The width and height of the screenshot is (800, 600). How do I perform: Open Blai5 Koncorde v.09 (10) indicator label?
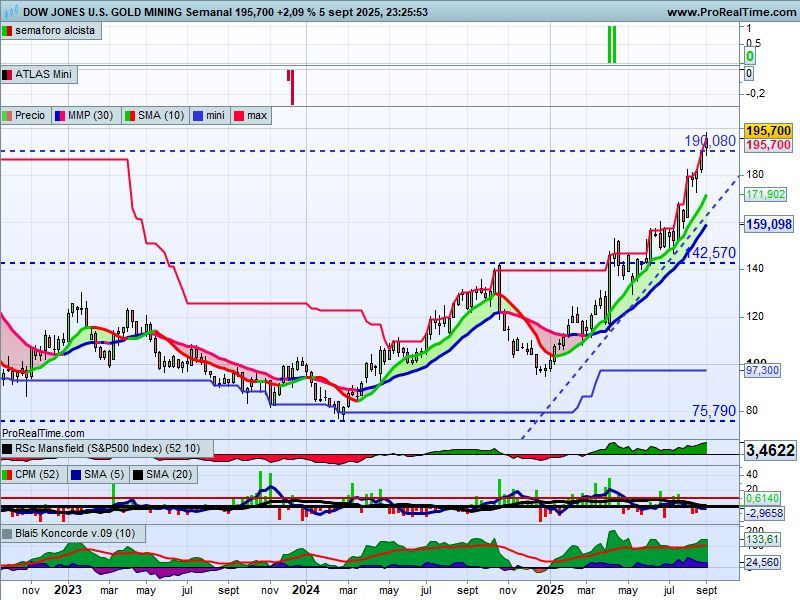pyautogui.click(x=75, y=534)
